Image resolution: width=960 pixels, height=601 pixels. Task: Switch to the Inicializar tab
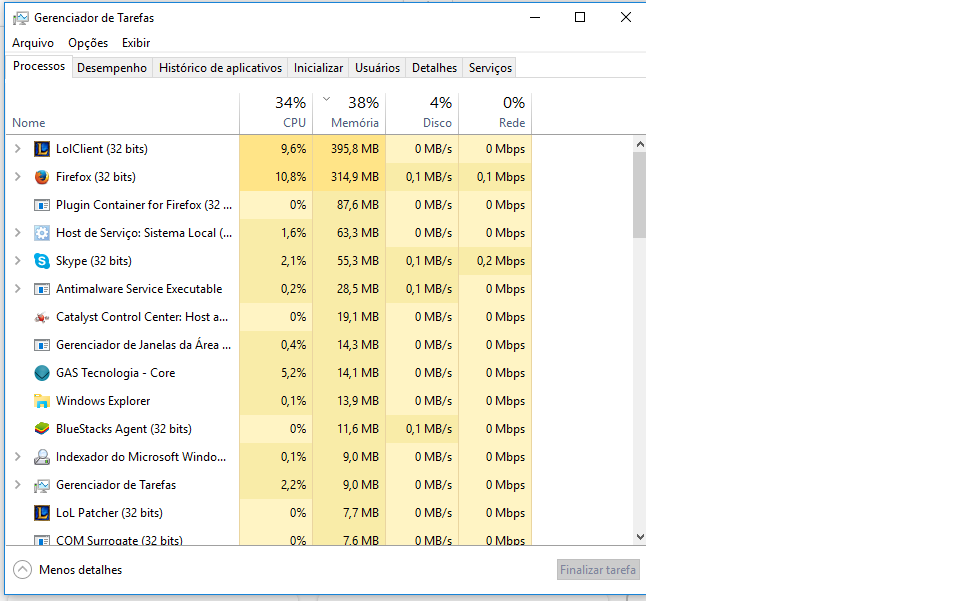pyautogui.click(x=318, y=68)
